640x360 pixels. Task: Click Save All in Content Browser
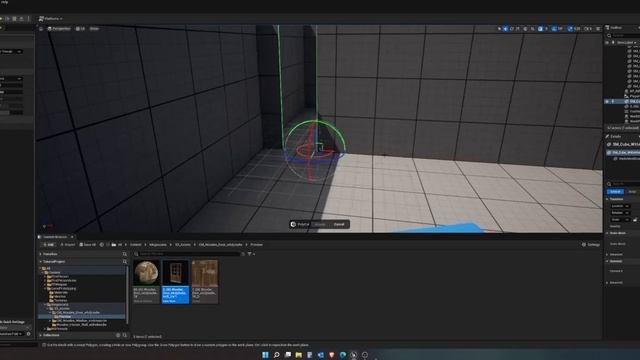(88, 244)
